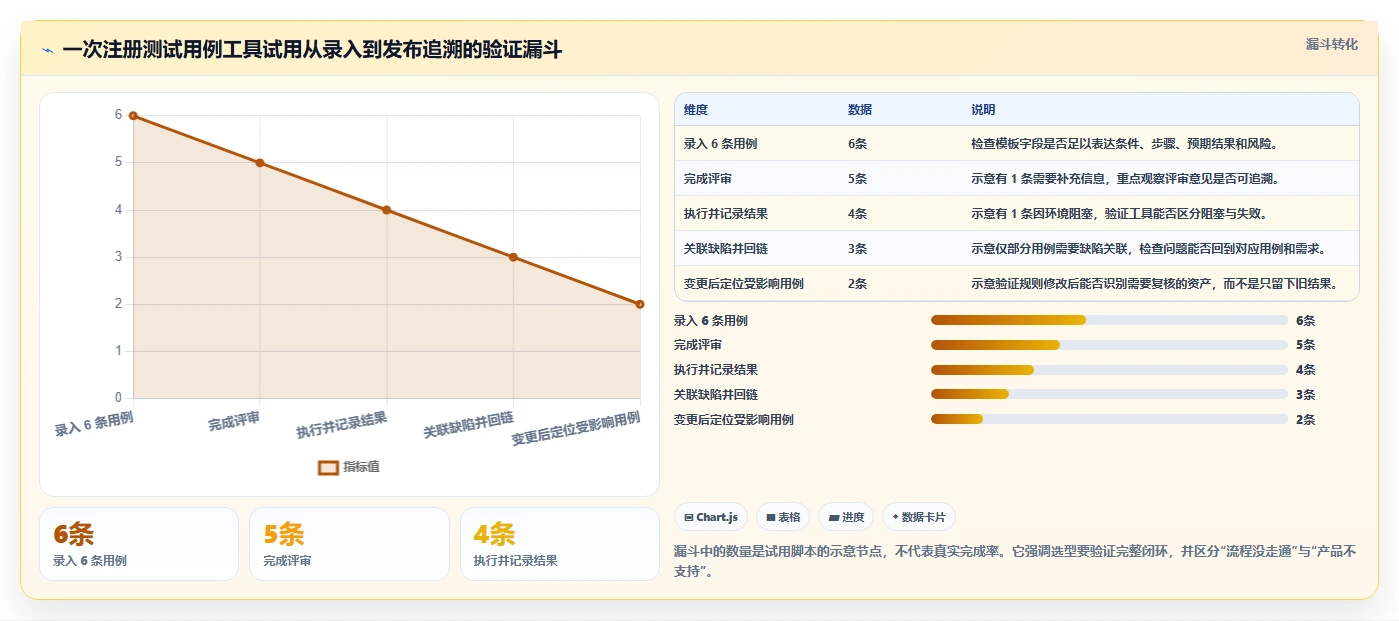Viewport: 1399px width, 621px height.
Task: Open the 5条 stat card
Action: click(x=349, y=544)
